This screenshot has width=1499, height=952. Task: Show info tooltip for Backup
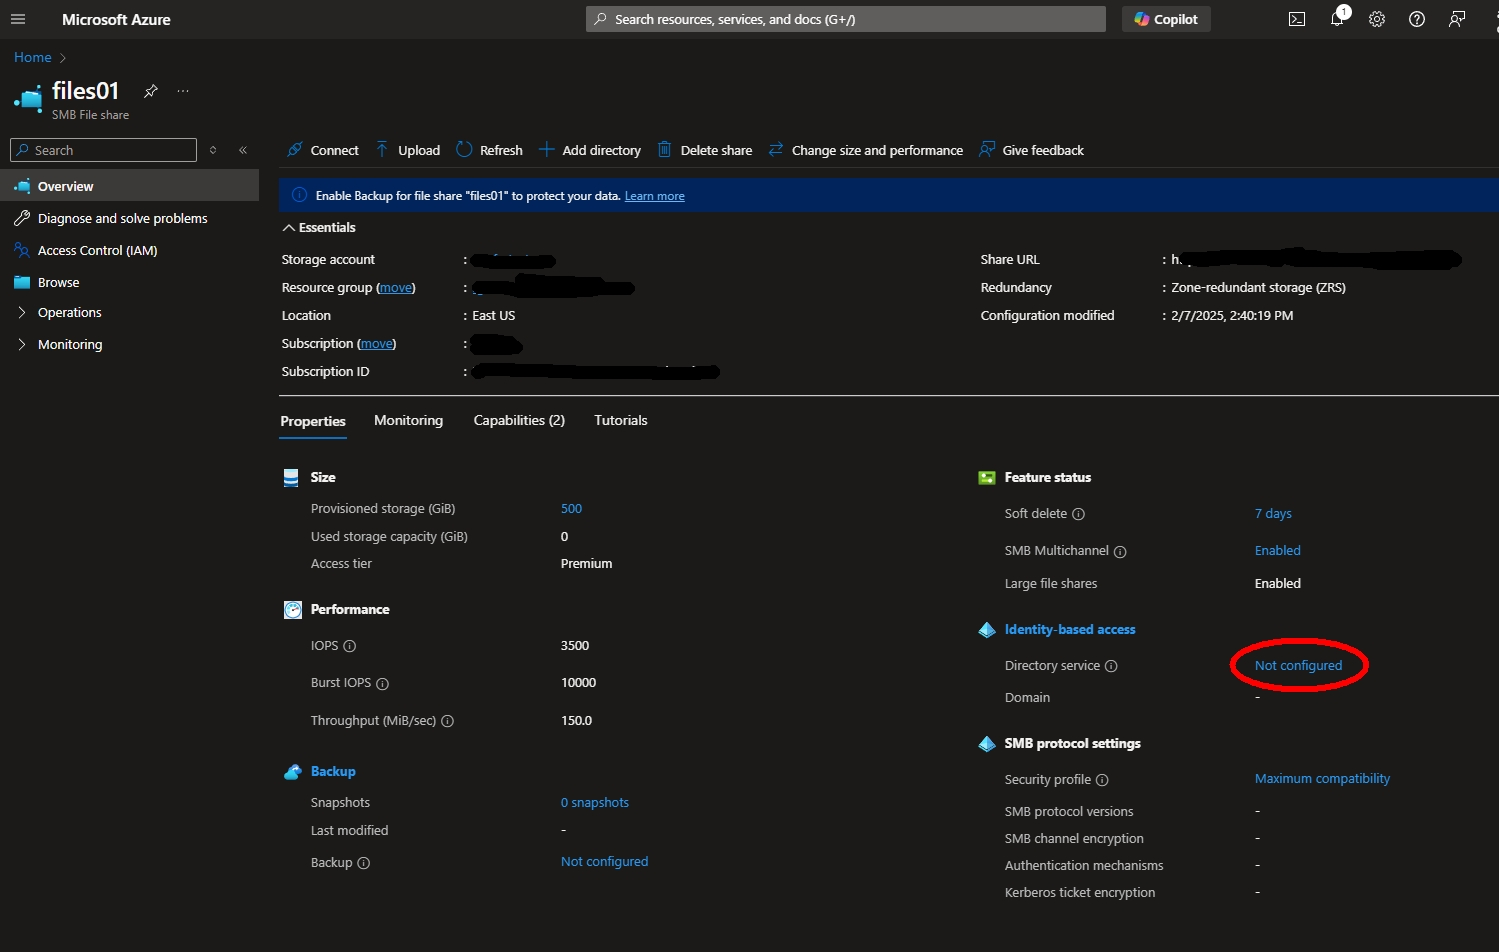364,863
